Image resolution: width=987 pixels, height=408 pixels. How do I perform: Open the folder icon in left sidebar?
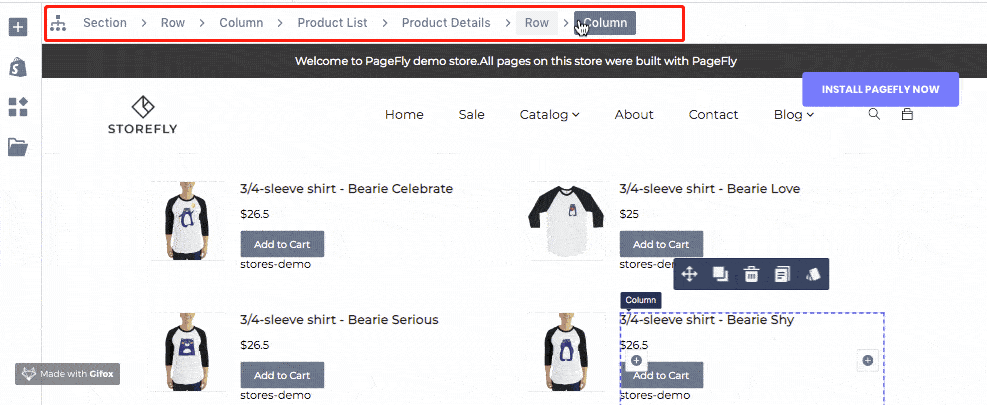click(x=18, y=147)
